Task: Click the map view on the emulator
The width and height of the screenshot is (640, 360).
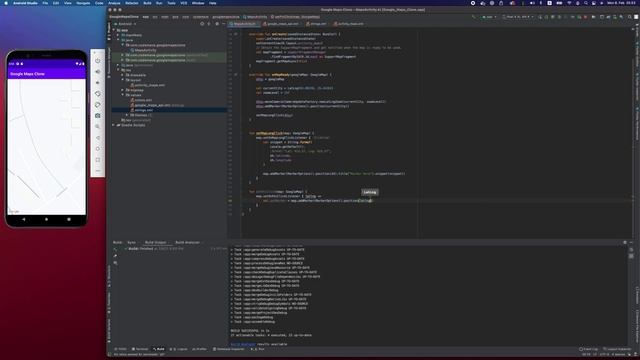Action: [47, 146]
